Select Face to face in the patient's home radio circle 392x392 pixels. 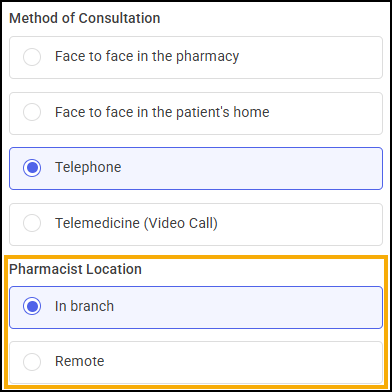coord(32,112)
